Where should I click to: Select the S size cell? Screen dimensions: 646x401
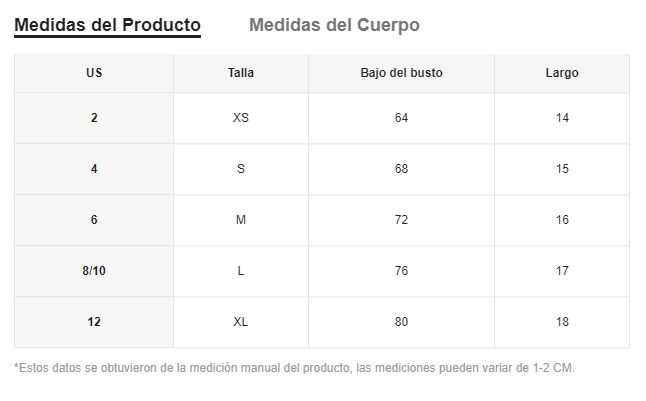[x=241, y=169]
